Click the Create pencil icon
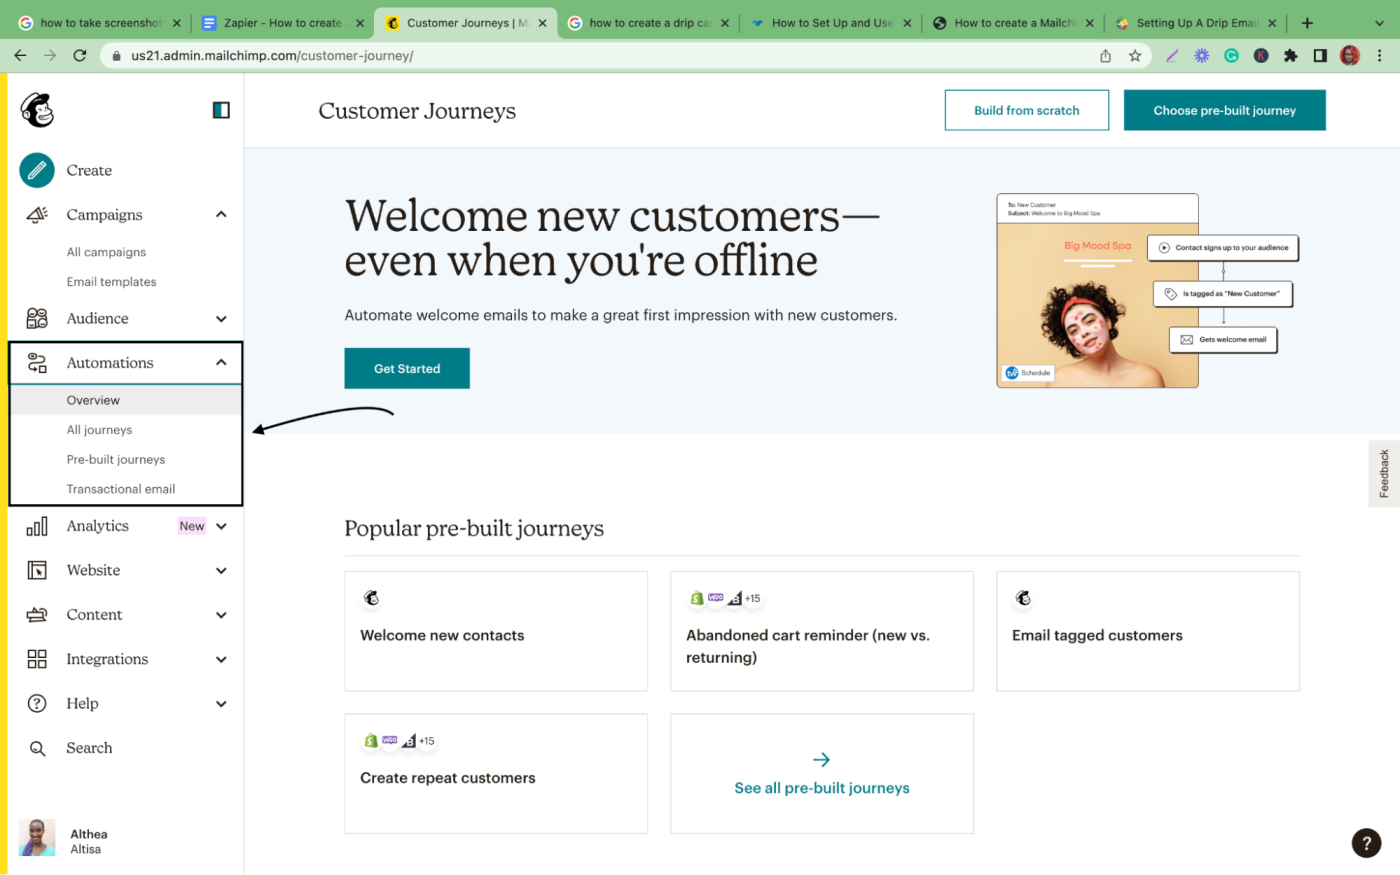The image size is (1400, 875). click(37, 170)
